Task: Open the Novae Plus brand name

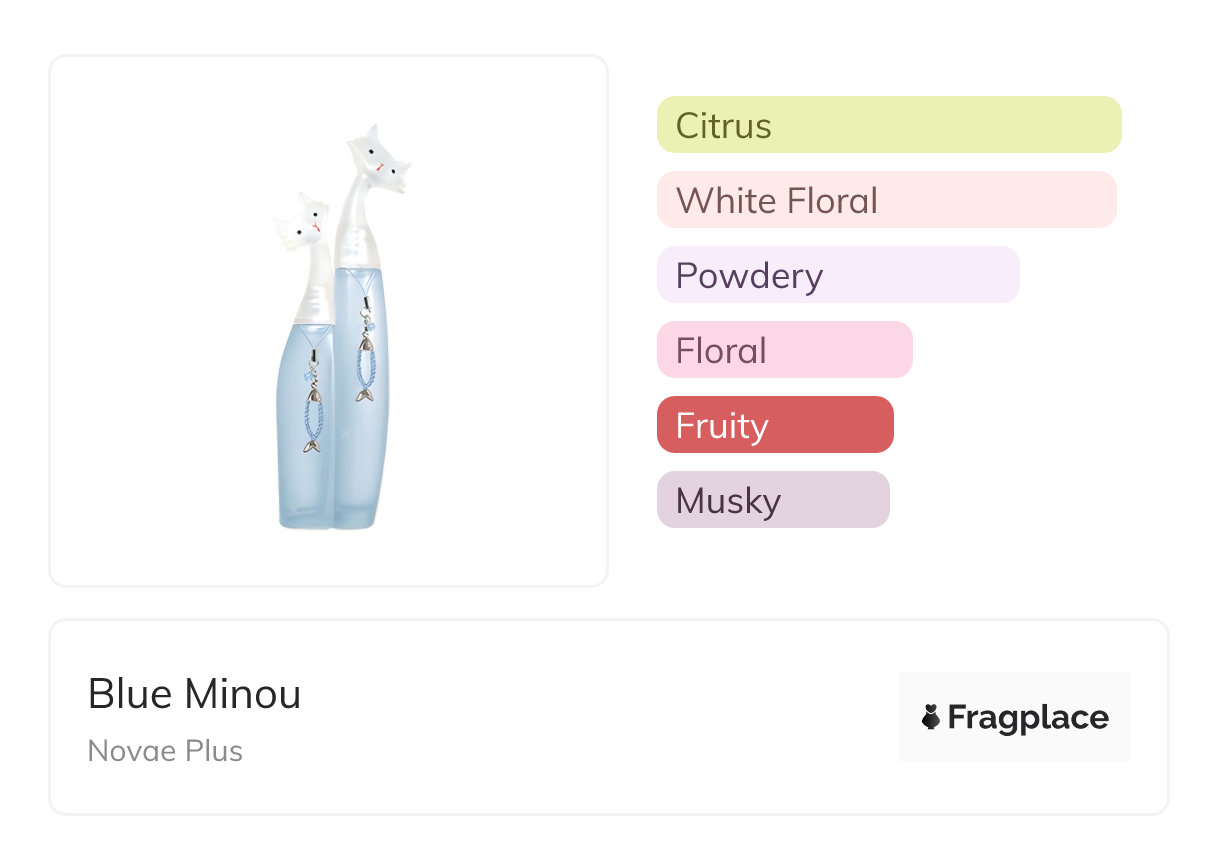Action: 165,751
